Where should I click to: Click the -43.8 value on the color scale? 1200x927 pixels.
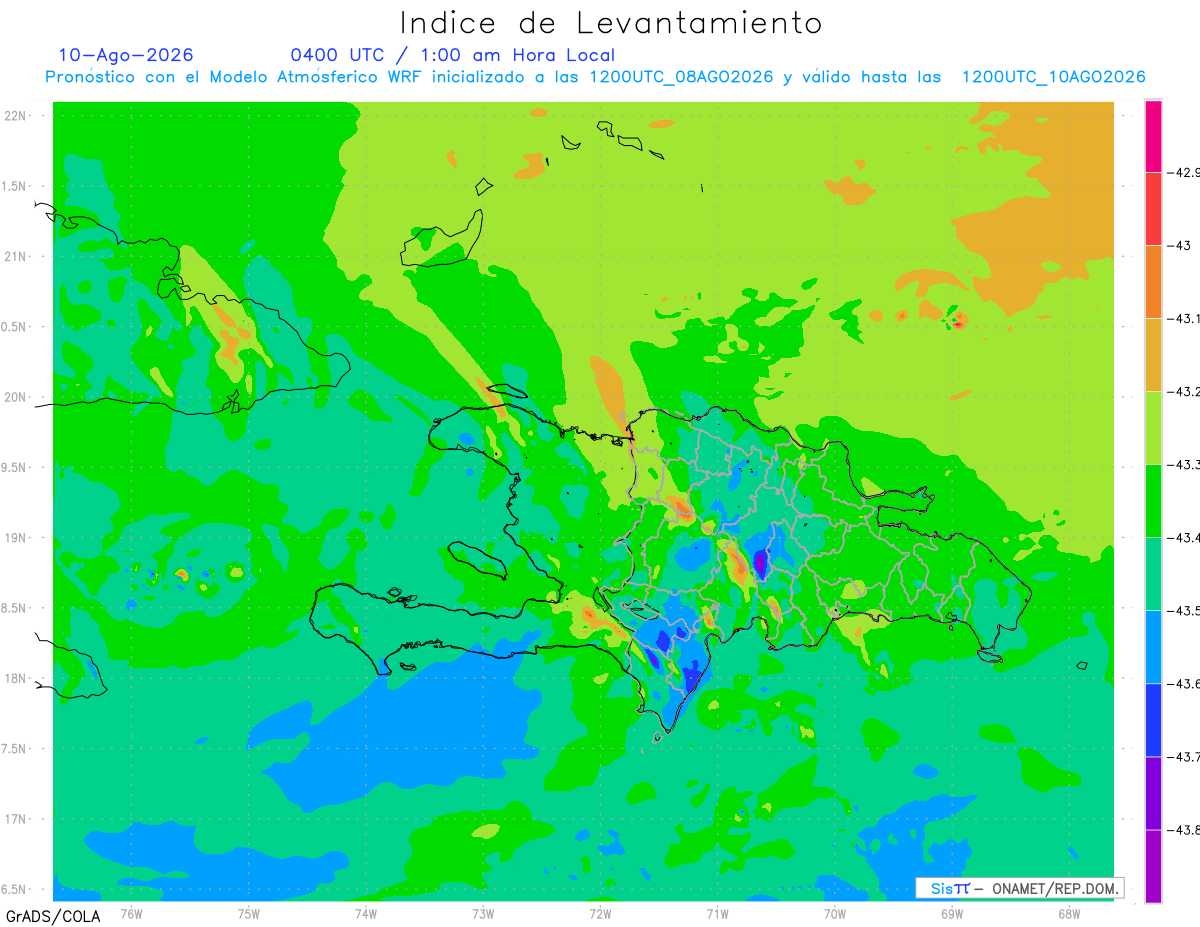point(1183,829)
